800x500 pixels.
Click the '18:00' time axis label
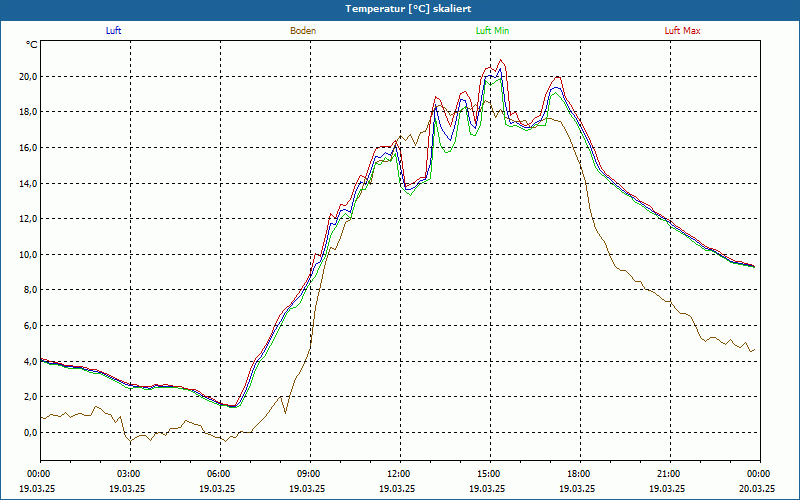click(x=580, y=474)
